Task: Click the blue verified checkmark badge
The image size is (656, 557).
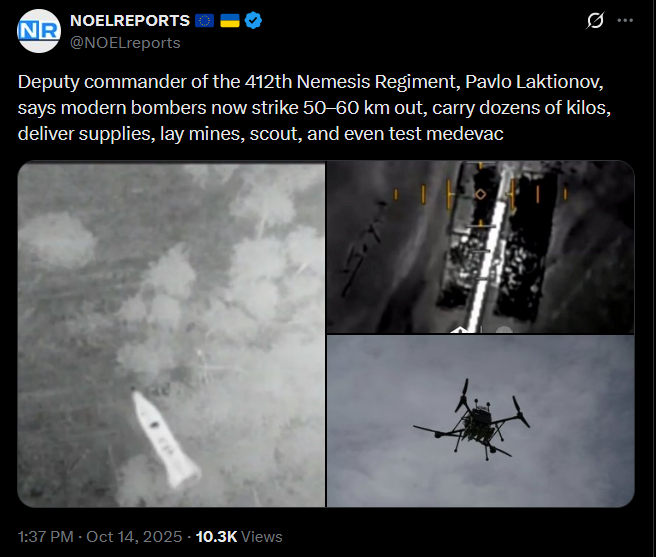Action: pyautogui.click(x=253, y=21)
